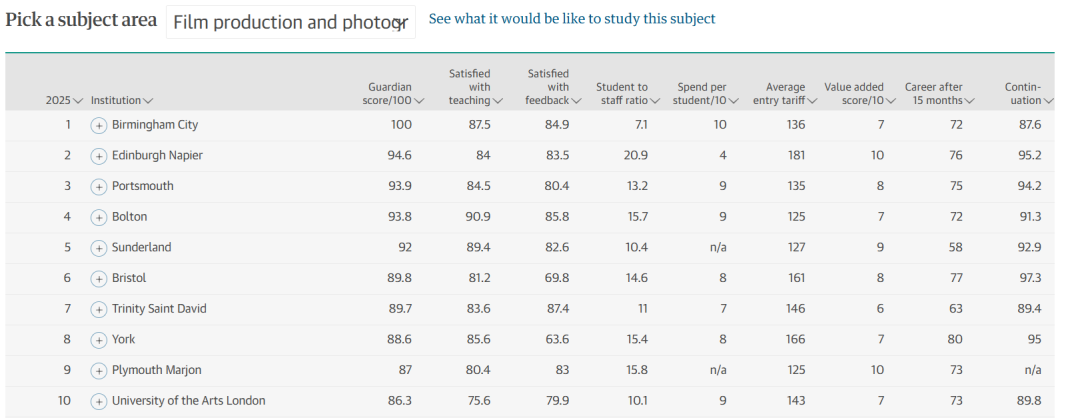This screenshot has width=1080, height=418.
Task: Click plus icon next to Bristol
Action: coord(98,279)
